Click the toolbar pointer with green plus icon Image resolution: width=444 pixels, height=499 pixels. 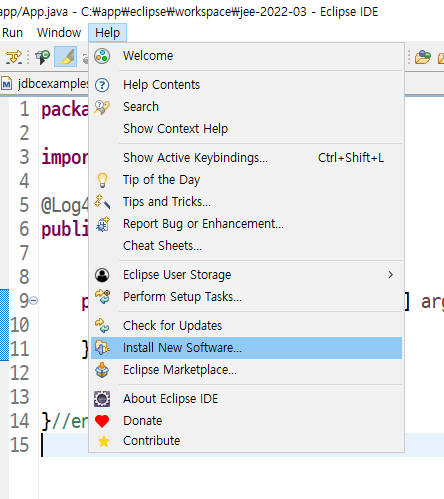tap(42, 57)
